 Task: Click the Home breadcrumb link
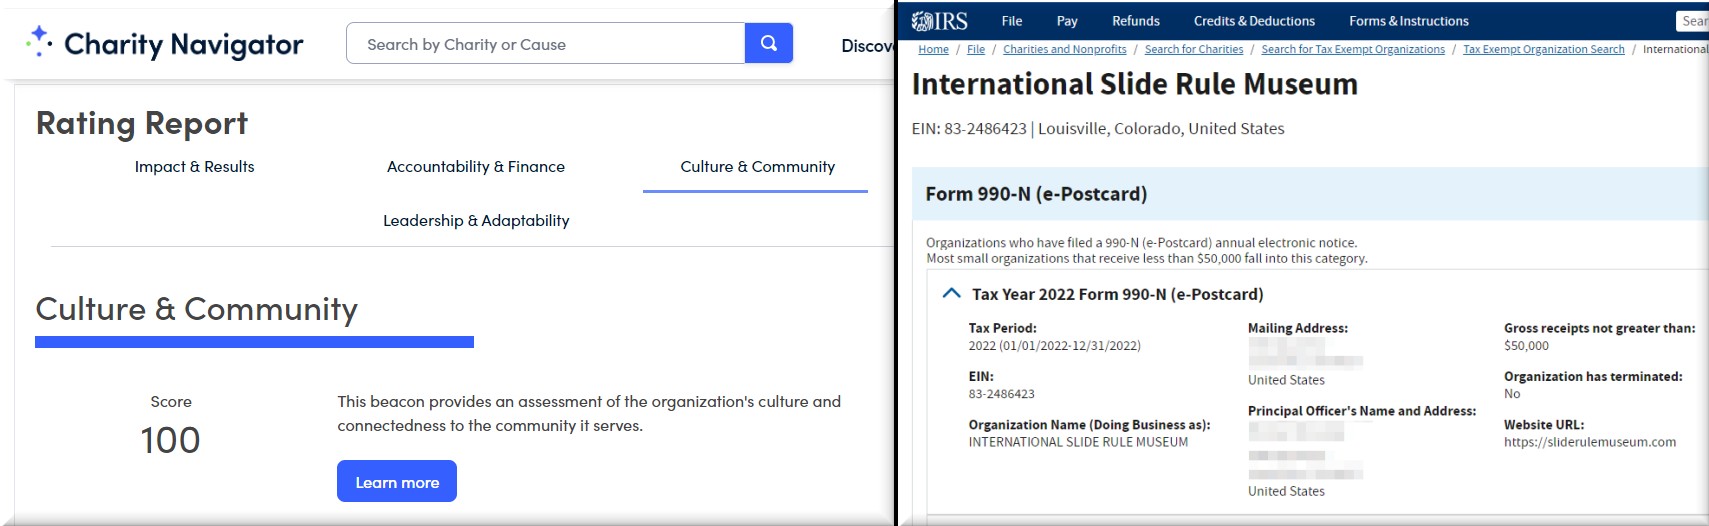point(933,49)
